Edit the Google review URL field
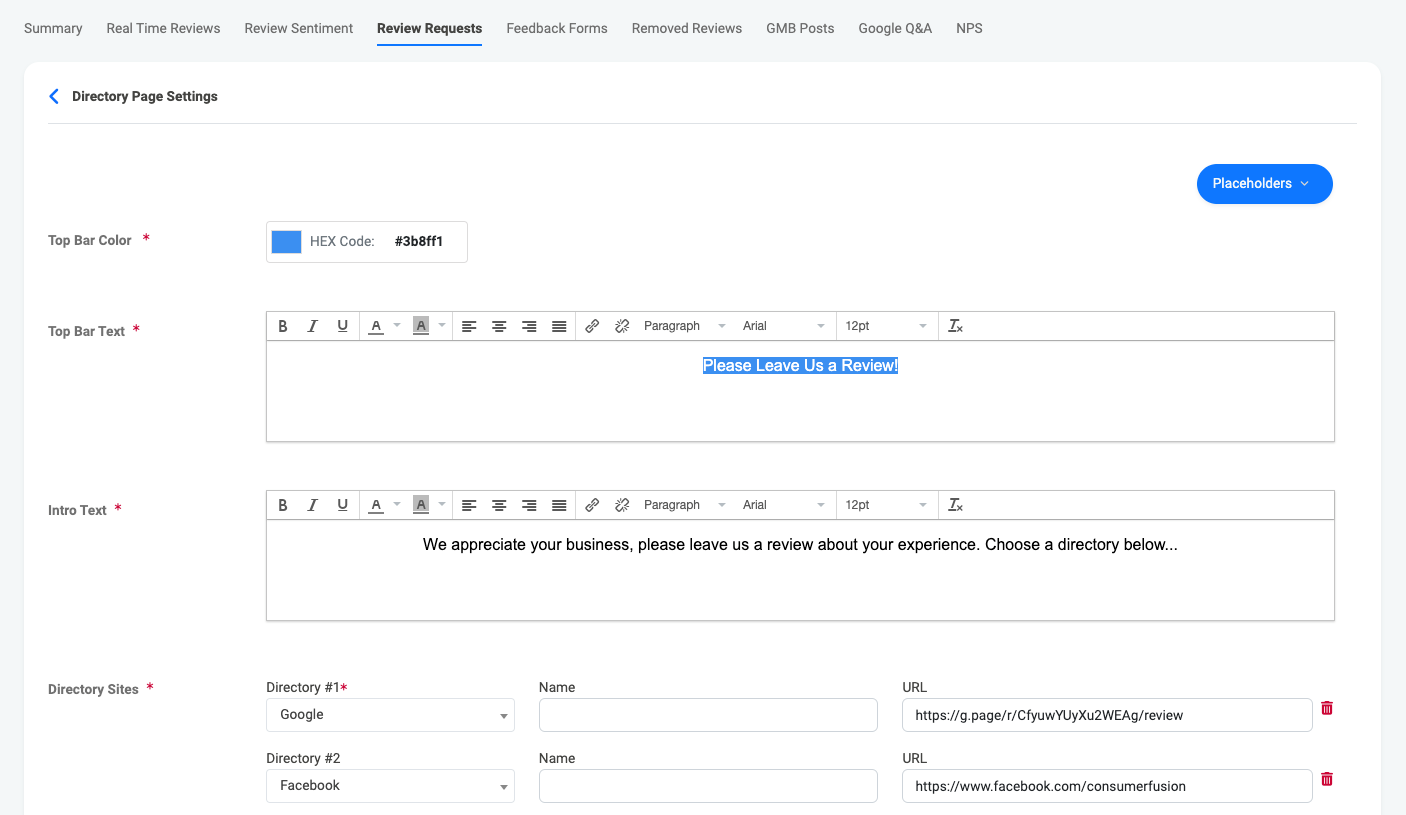The height and width of the screenshot is (815, 1406). [1107, 715]
